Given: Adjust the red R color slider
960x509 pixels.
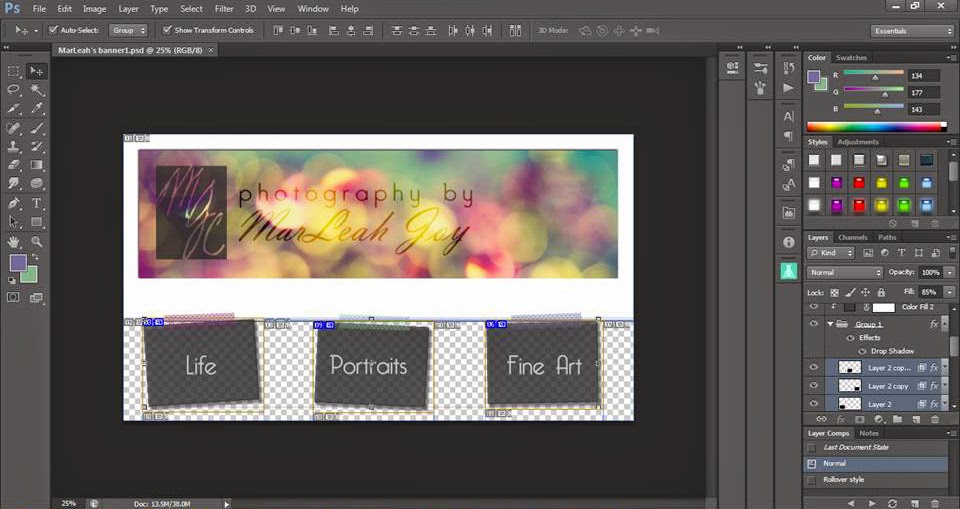Looking at the screenshot, I should pyautogui.click(x=874, y=75).
